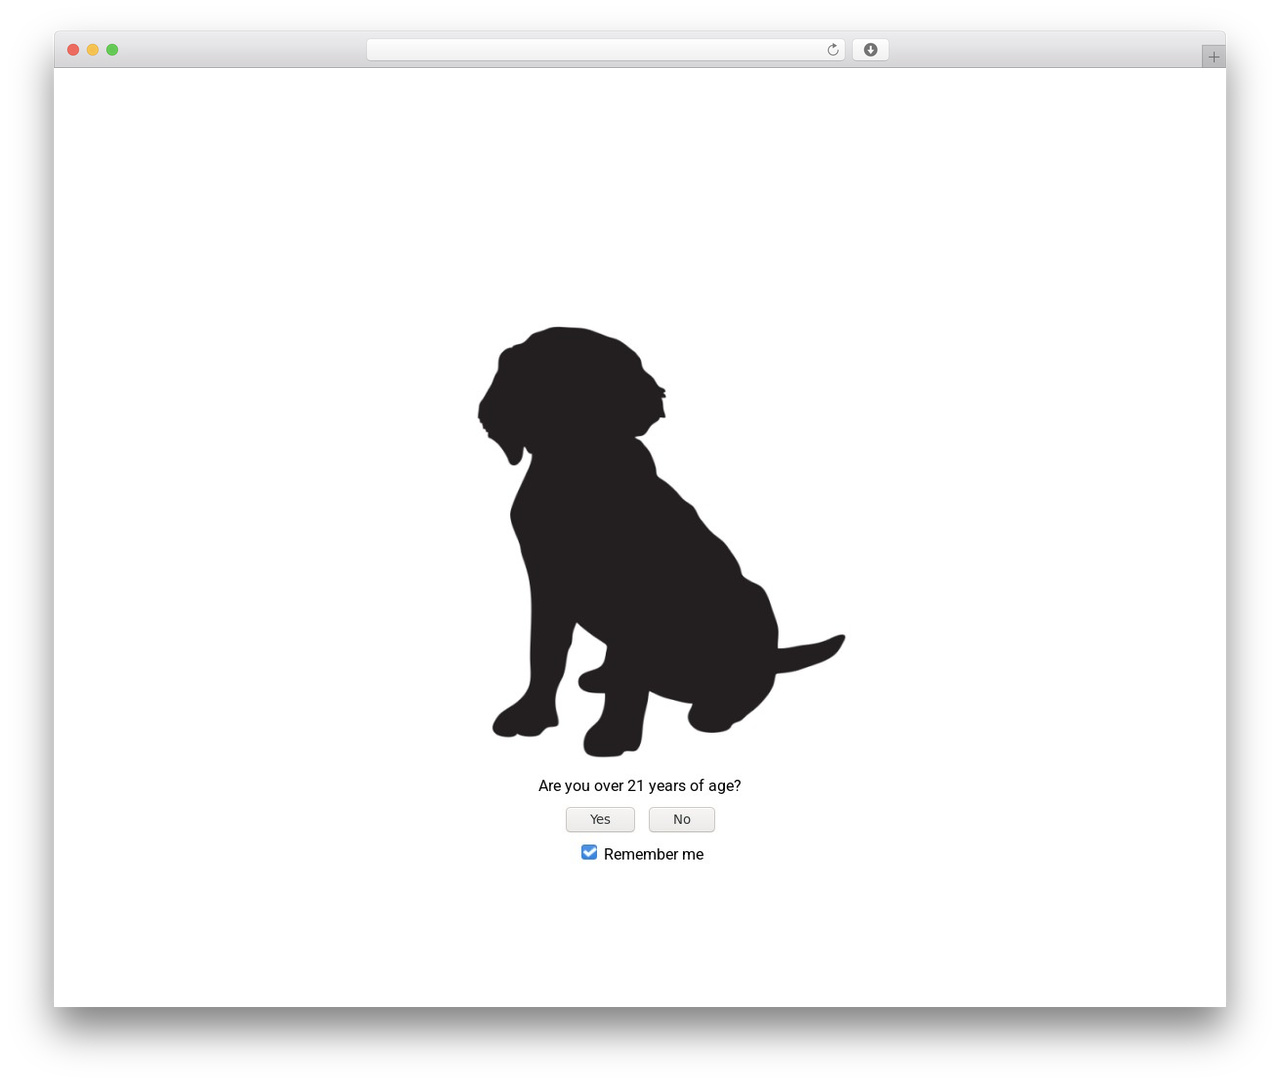Image resolution: width=1280 pixels, height=1084 pixels.
Task: Click the 'Remember me' label text
Action: point(654,854)
